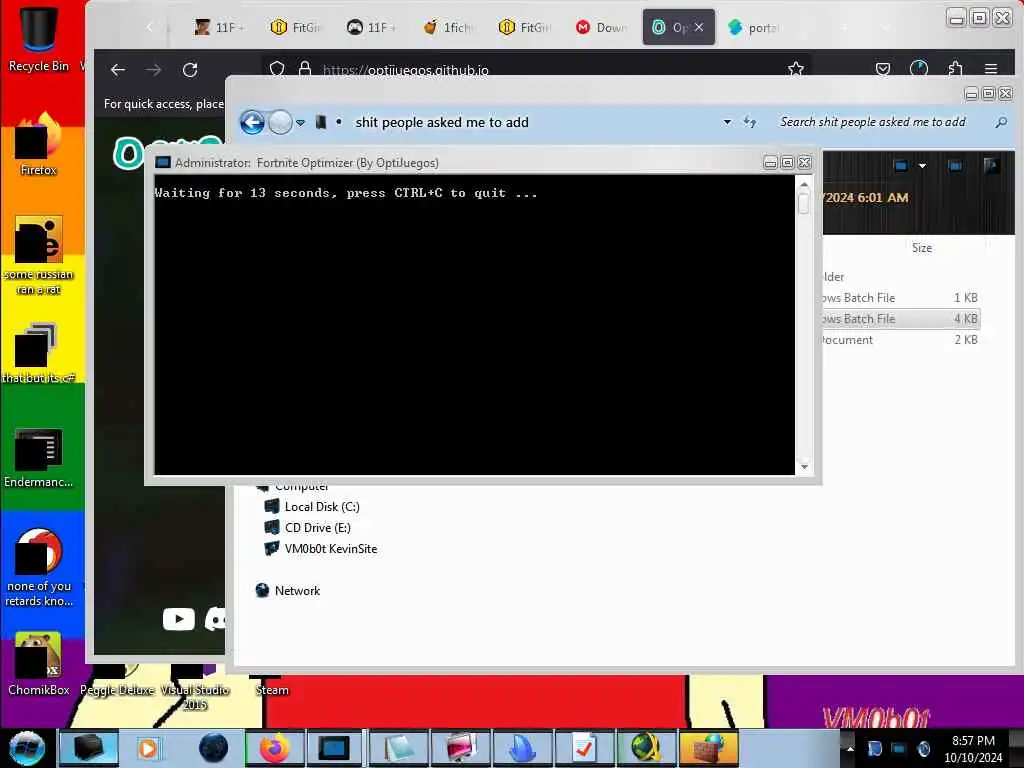Open the Firefox extensions puzzle icon
Screen dimensions: 1024x768
click(x=955, y=69)
